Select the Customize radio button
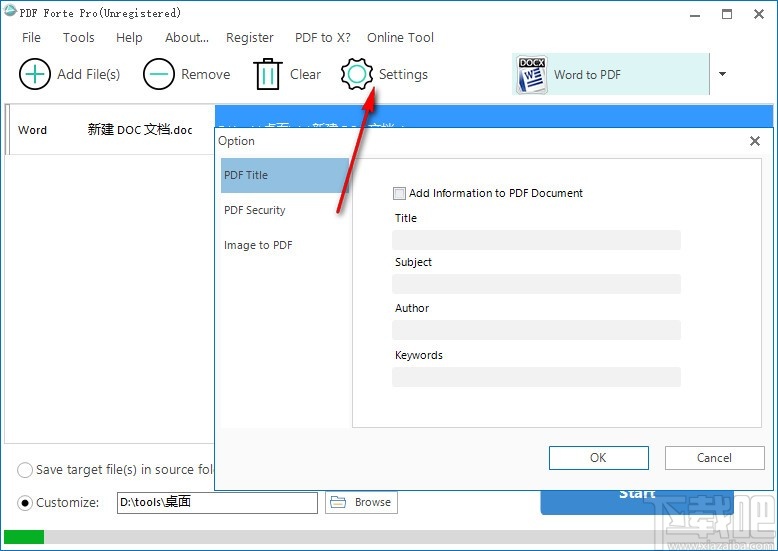 click(25, 502)
